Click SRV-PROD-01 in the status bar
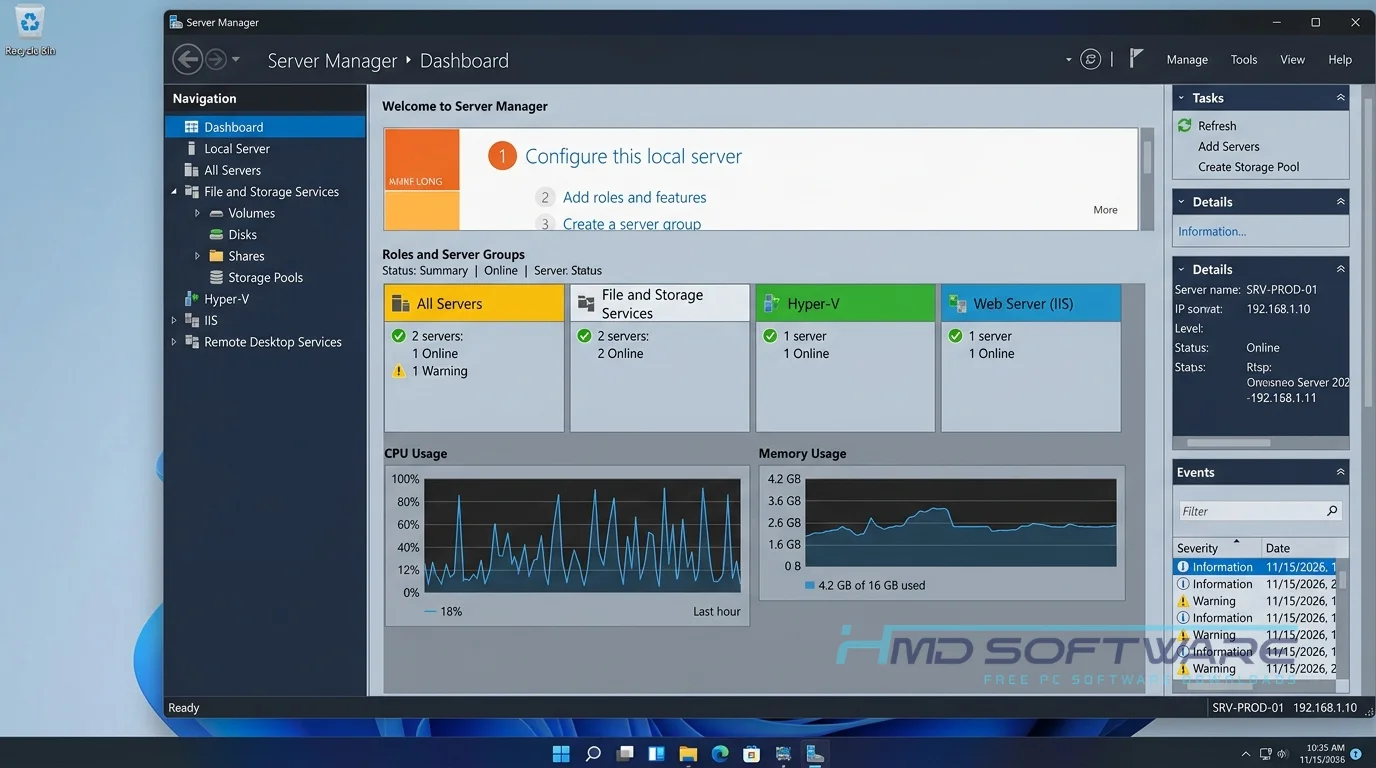The height and width of the screenshot is (768, 1376). click(x=1247, y=707)
